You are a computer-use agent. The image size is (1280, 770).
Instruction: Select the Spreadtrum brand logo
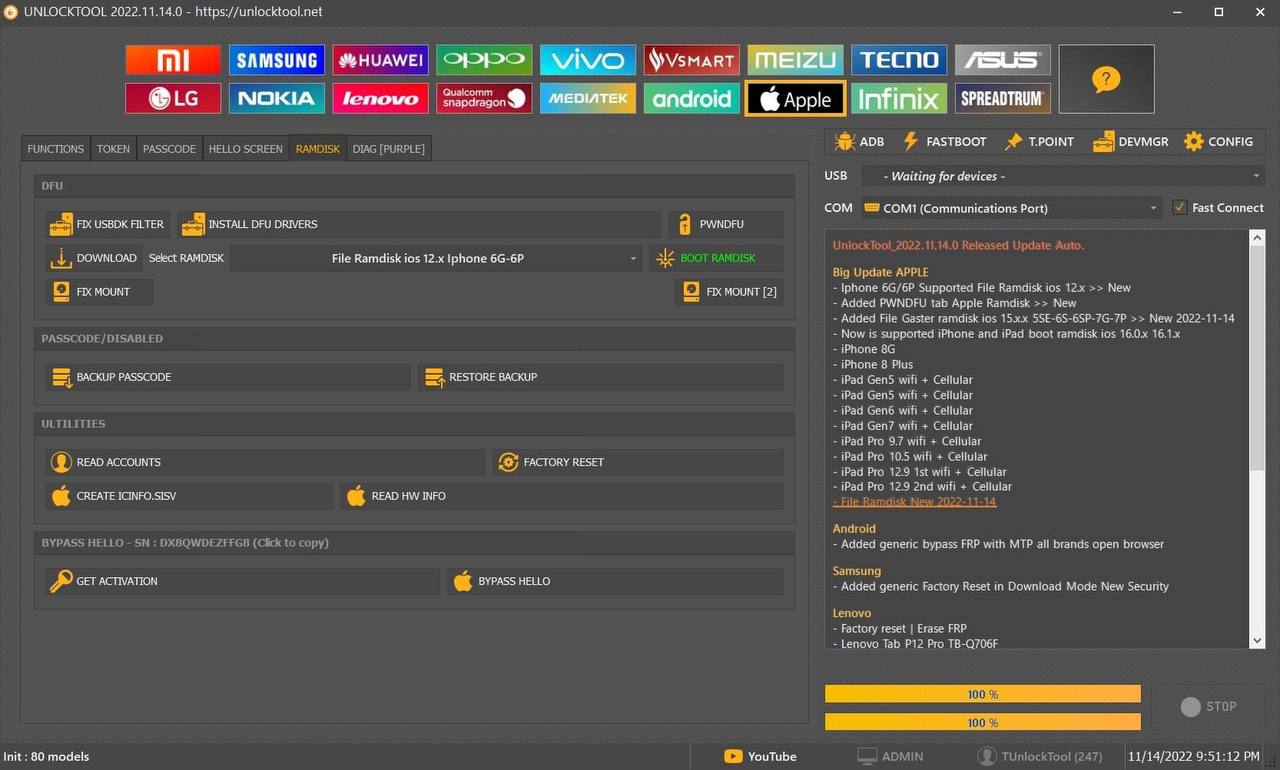1003,98
